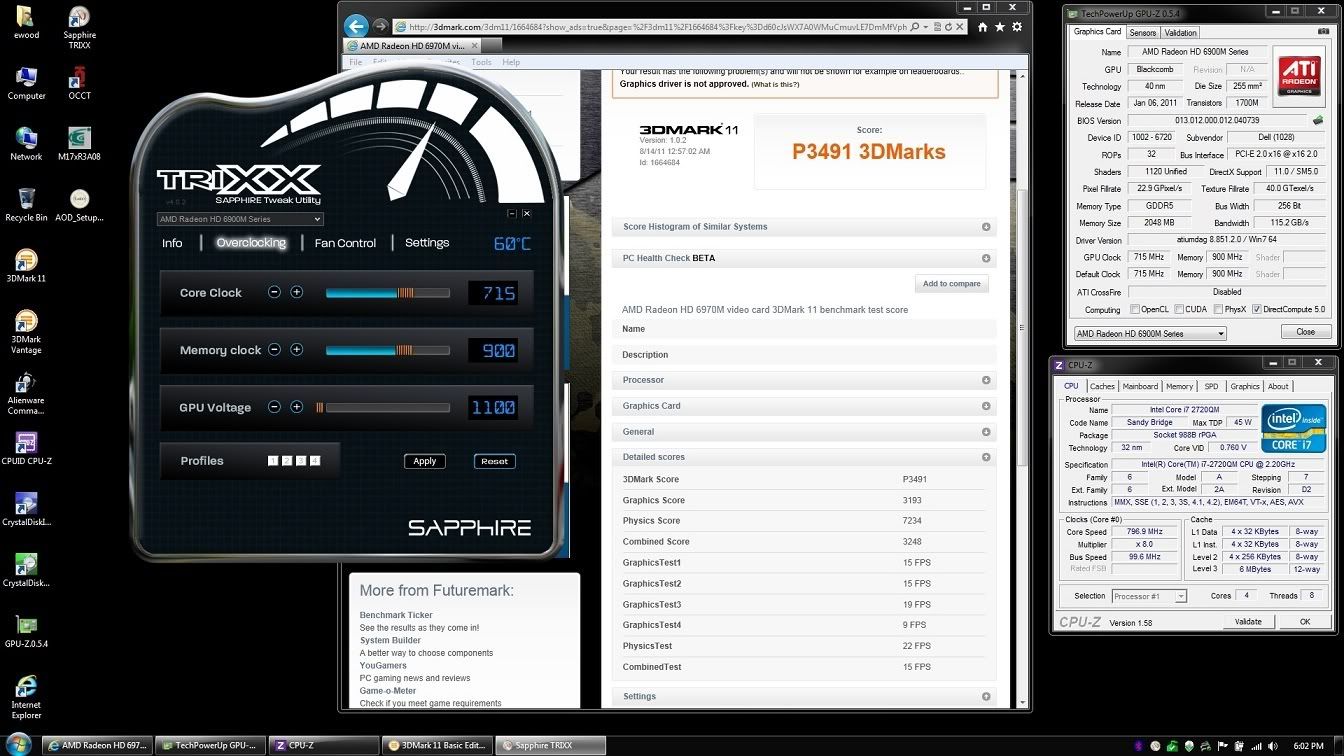
Task: Expand PC Health Check BETA section
Action: pyautogui.click(x=986, y=258)
